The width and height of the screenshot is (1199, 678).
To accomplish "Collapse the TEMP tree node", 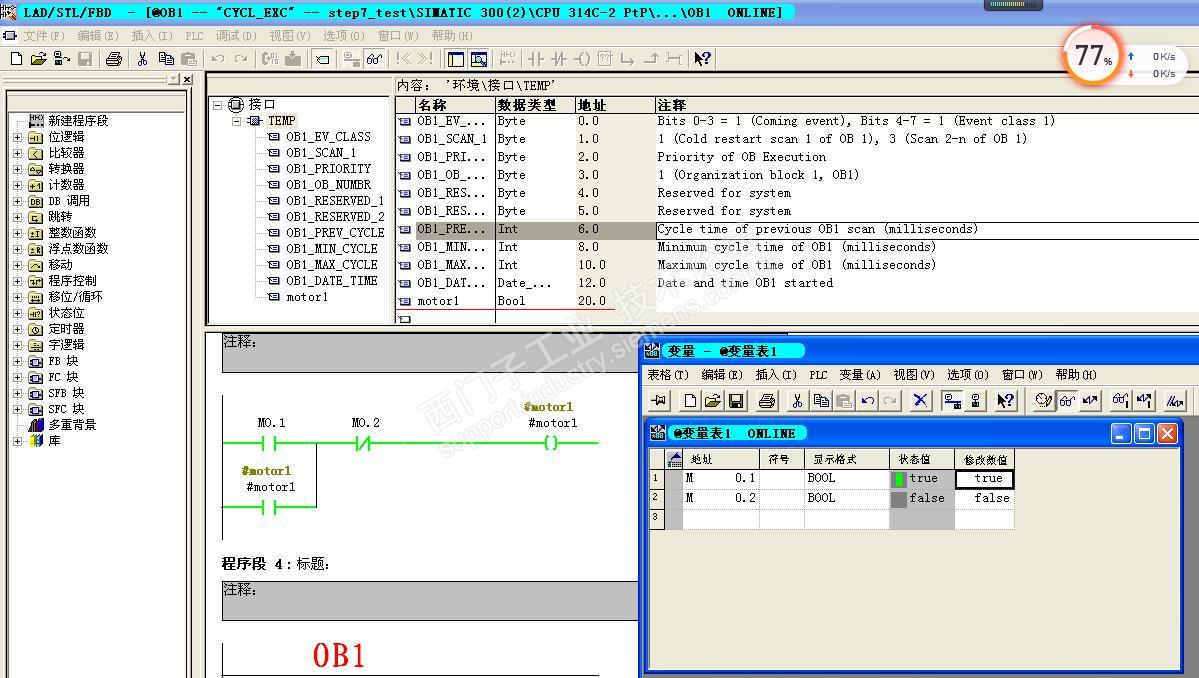I will click(x=236, y=121).
